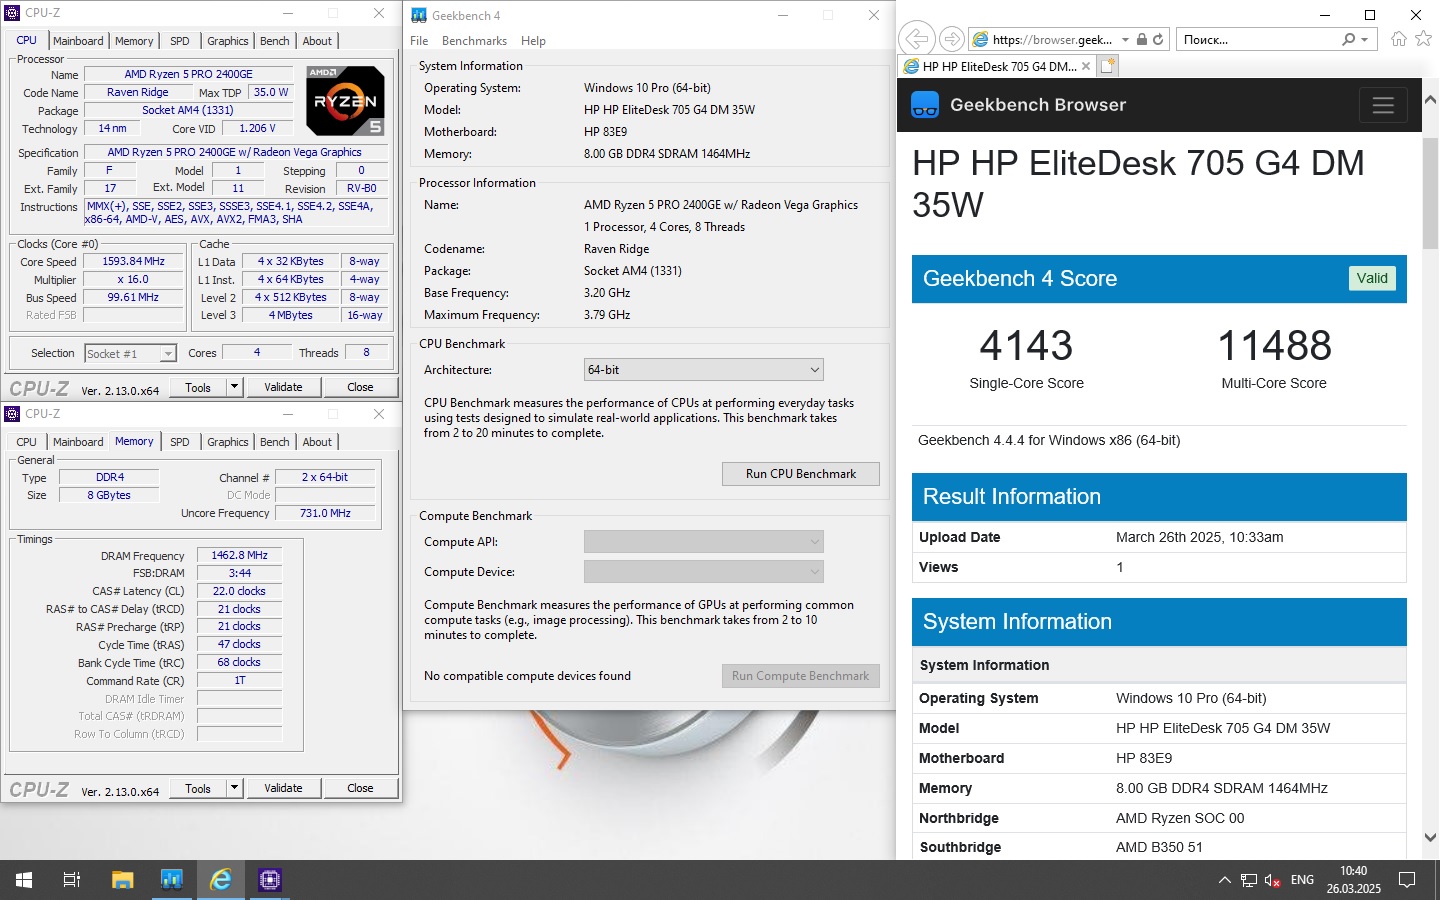Open the address bar dropdown arrow
The height and width of the screenshot is (900, 1440).
[1125, 40]
